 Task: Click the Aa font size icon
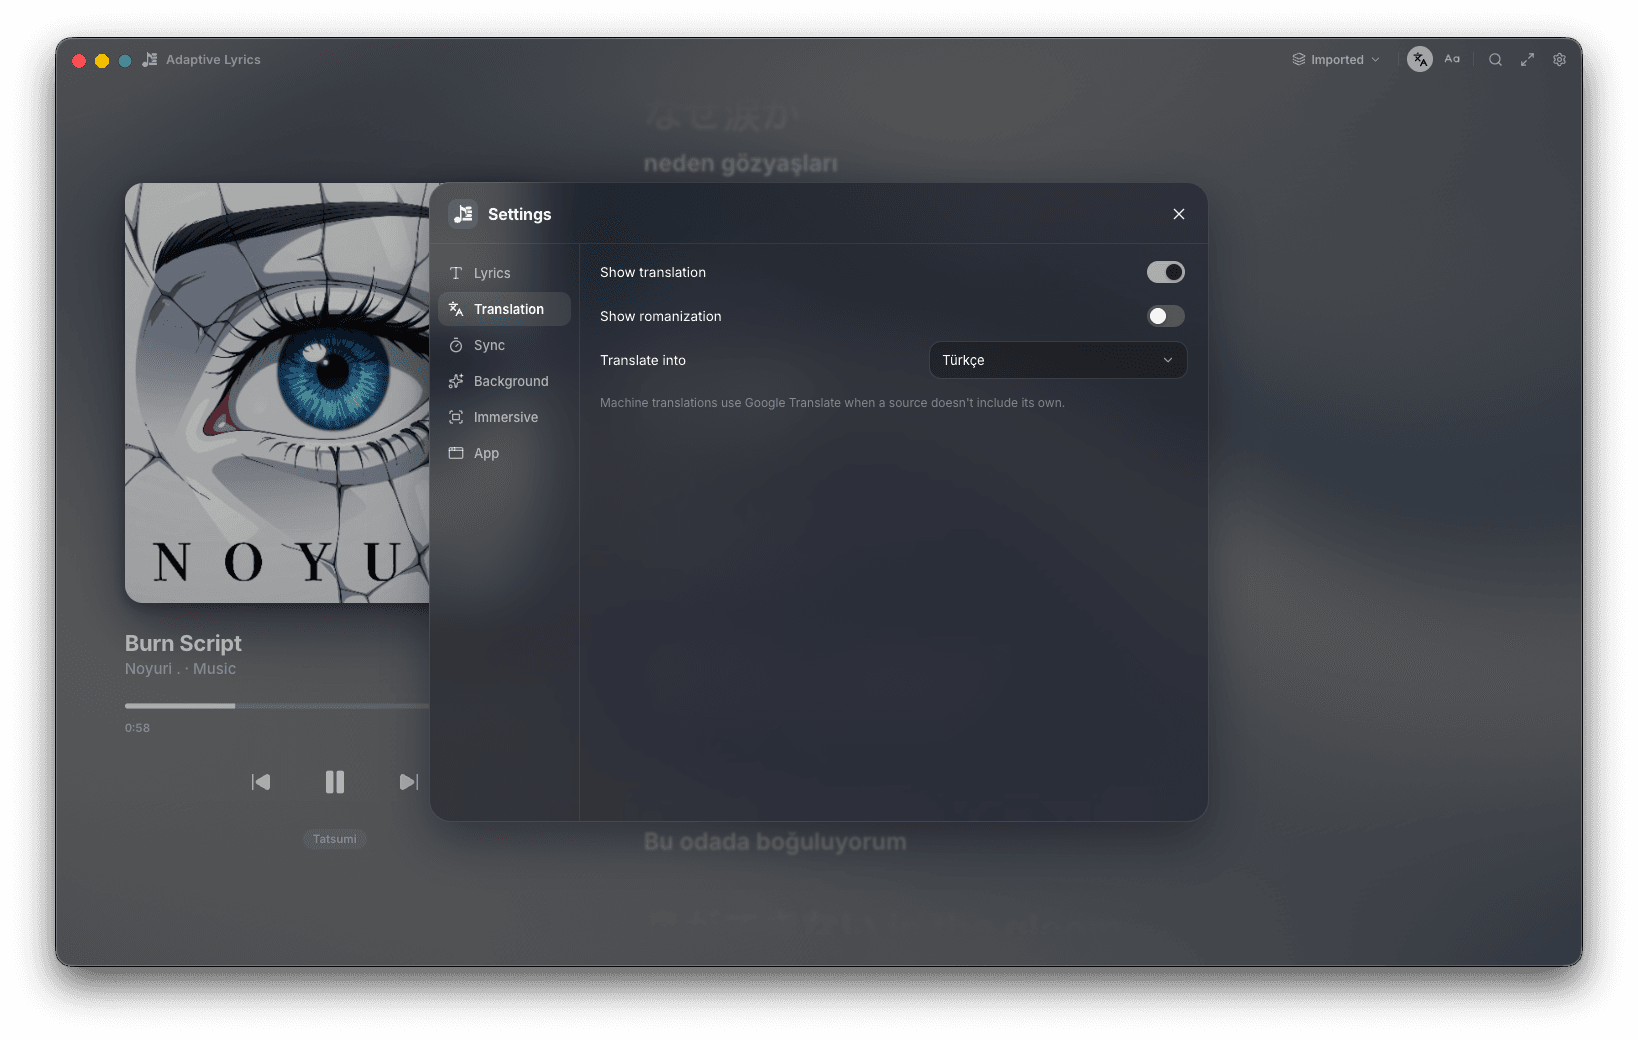click(x=1452, y=59)
